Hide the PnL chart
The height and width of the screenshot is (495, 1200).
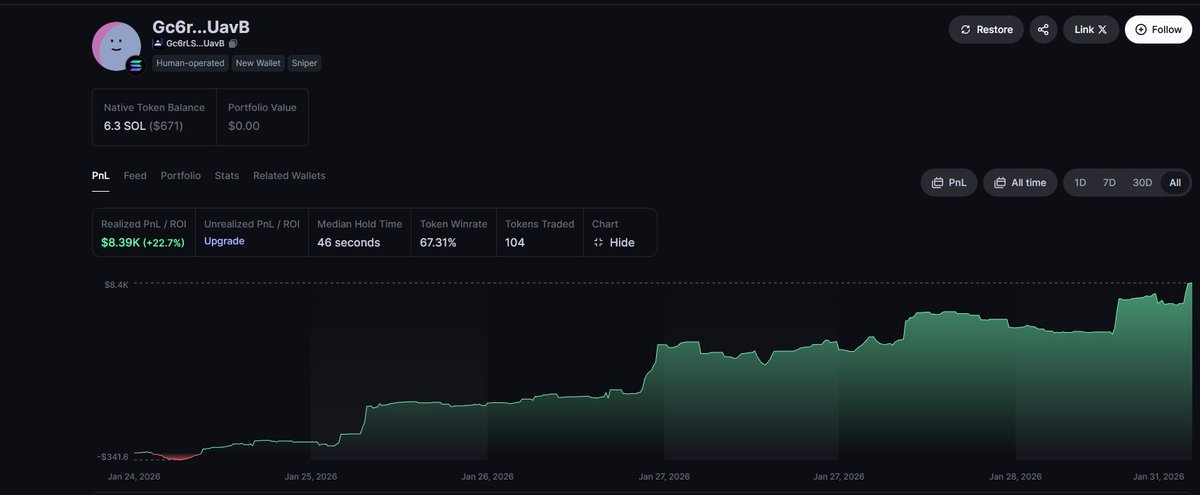pos(613,242)
